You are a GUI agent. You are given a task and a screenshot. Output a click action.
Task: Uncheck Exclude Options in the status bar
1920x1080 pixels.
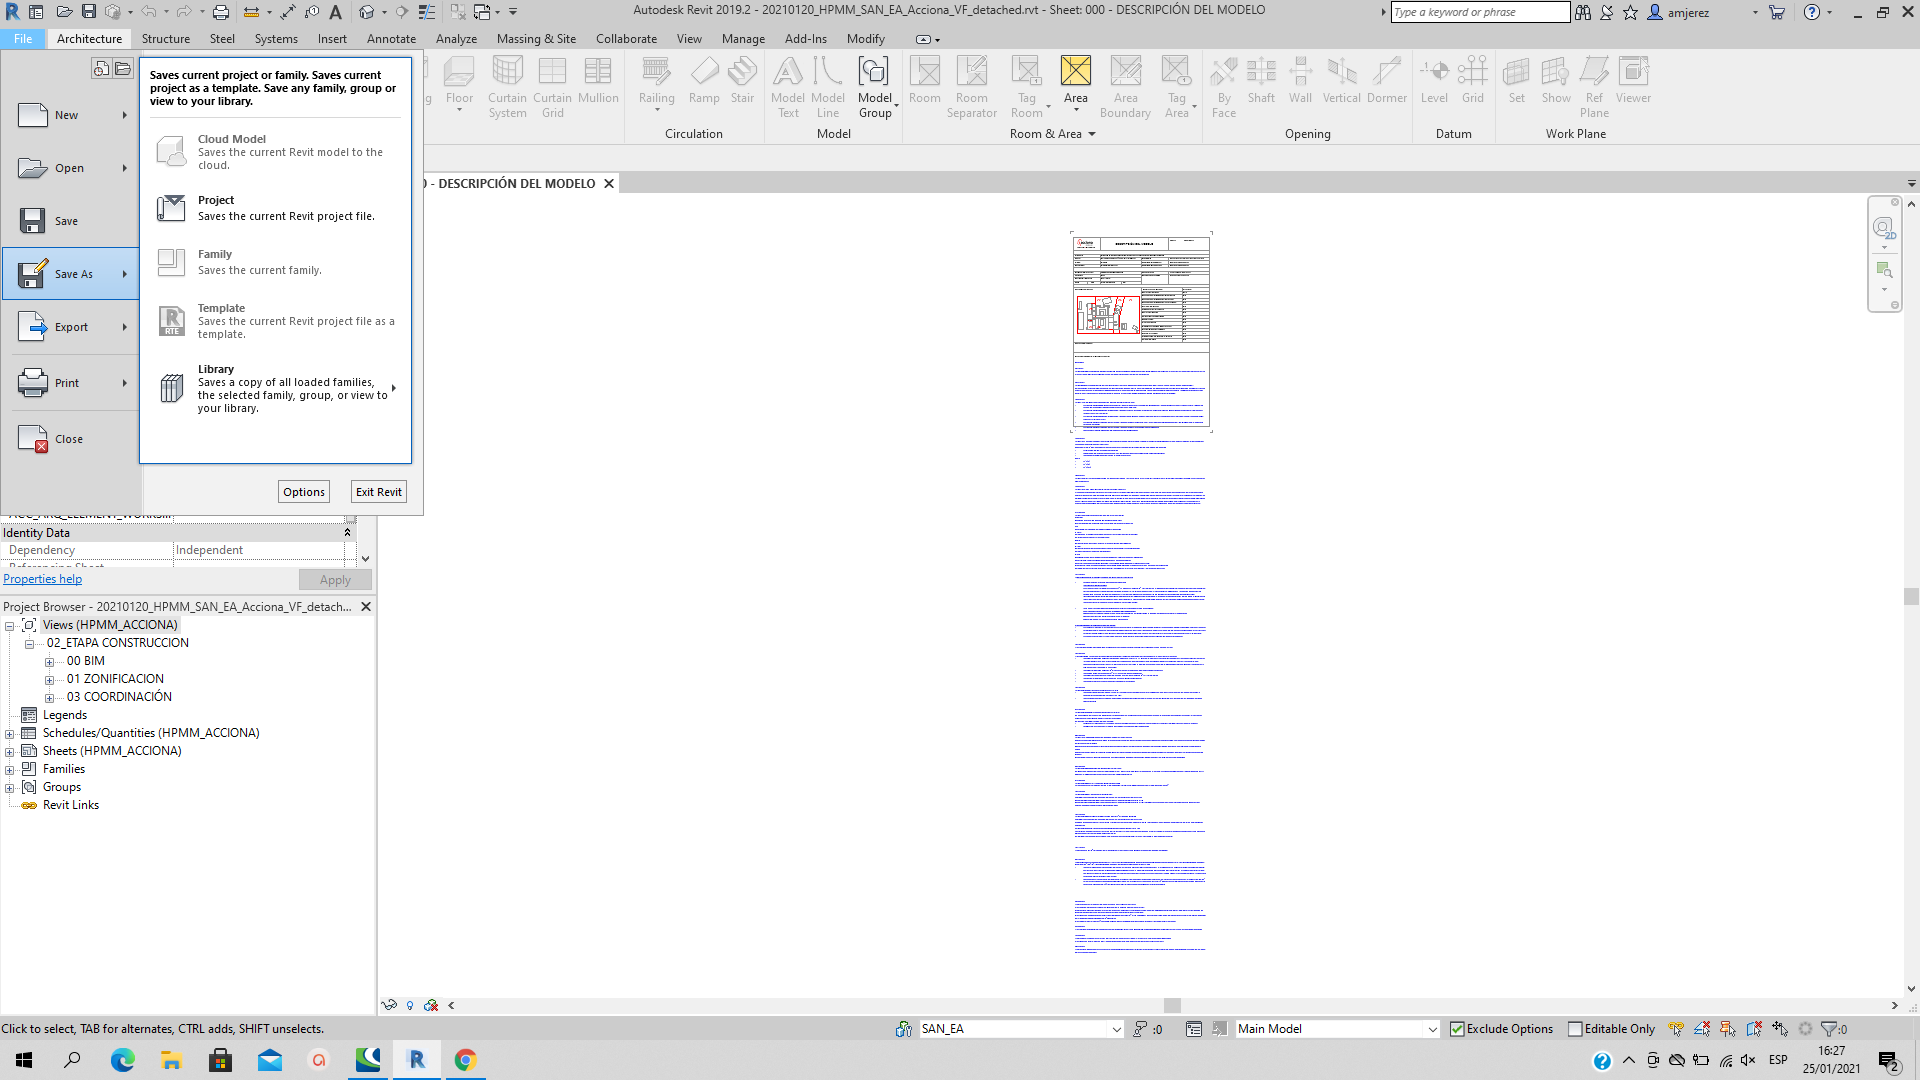pyautogui.click(x=1456, y=1028)
